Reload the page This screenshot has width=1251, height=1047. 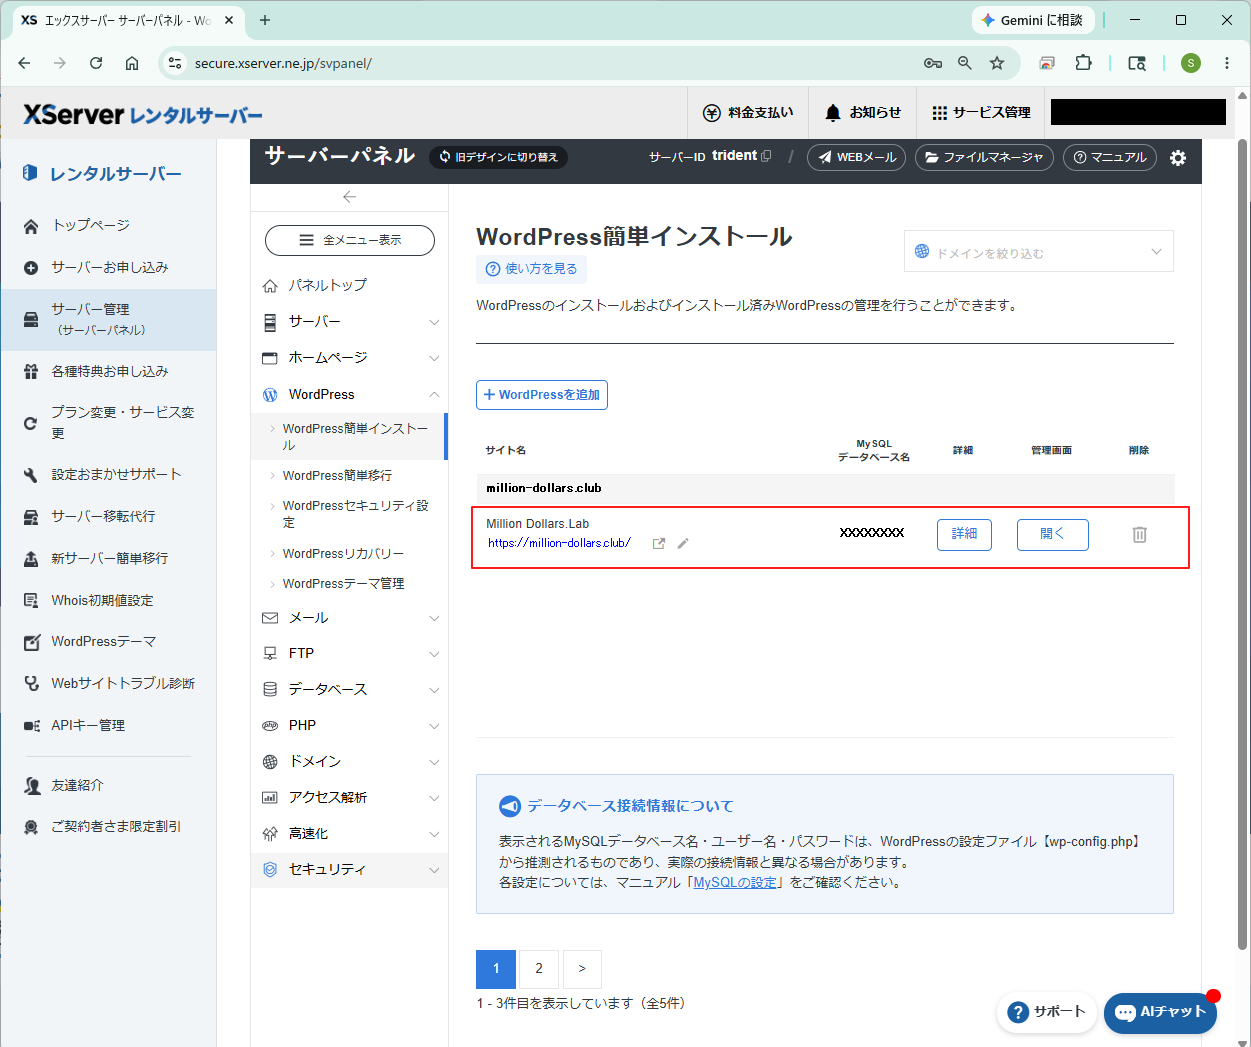[96, 63]
